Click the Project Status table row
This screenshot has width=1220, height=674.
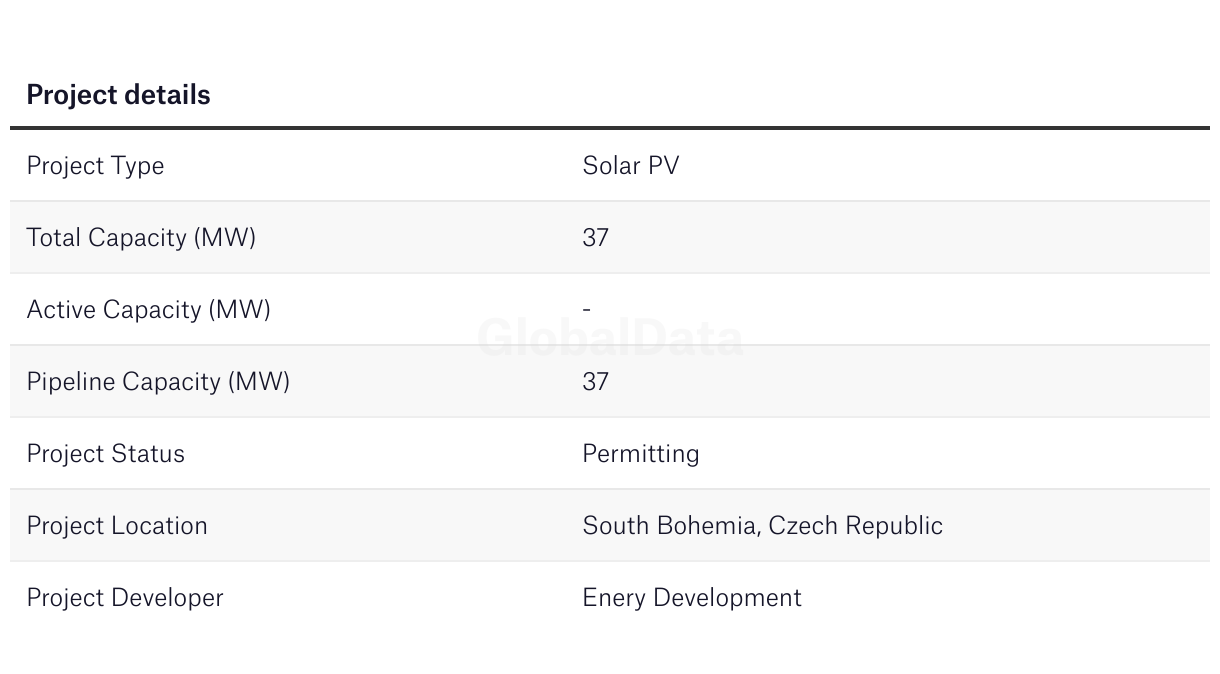point(400,454)
